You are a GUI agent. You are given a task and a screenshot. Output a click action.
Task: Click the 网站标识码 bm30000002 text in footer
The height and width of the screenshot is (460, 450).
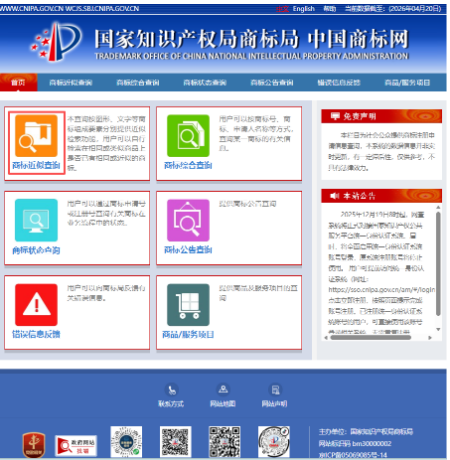(x=355, y=444)
